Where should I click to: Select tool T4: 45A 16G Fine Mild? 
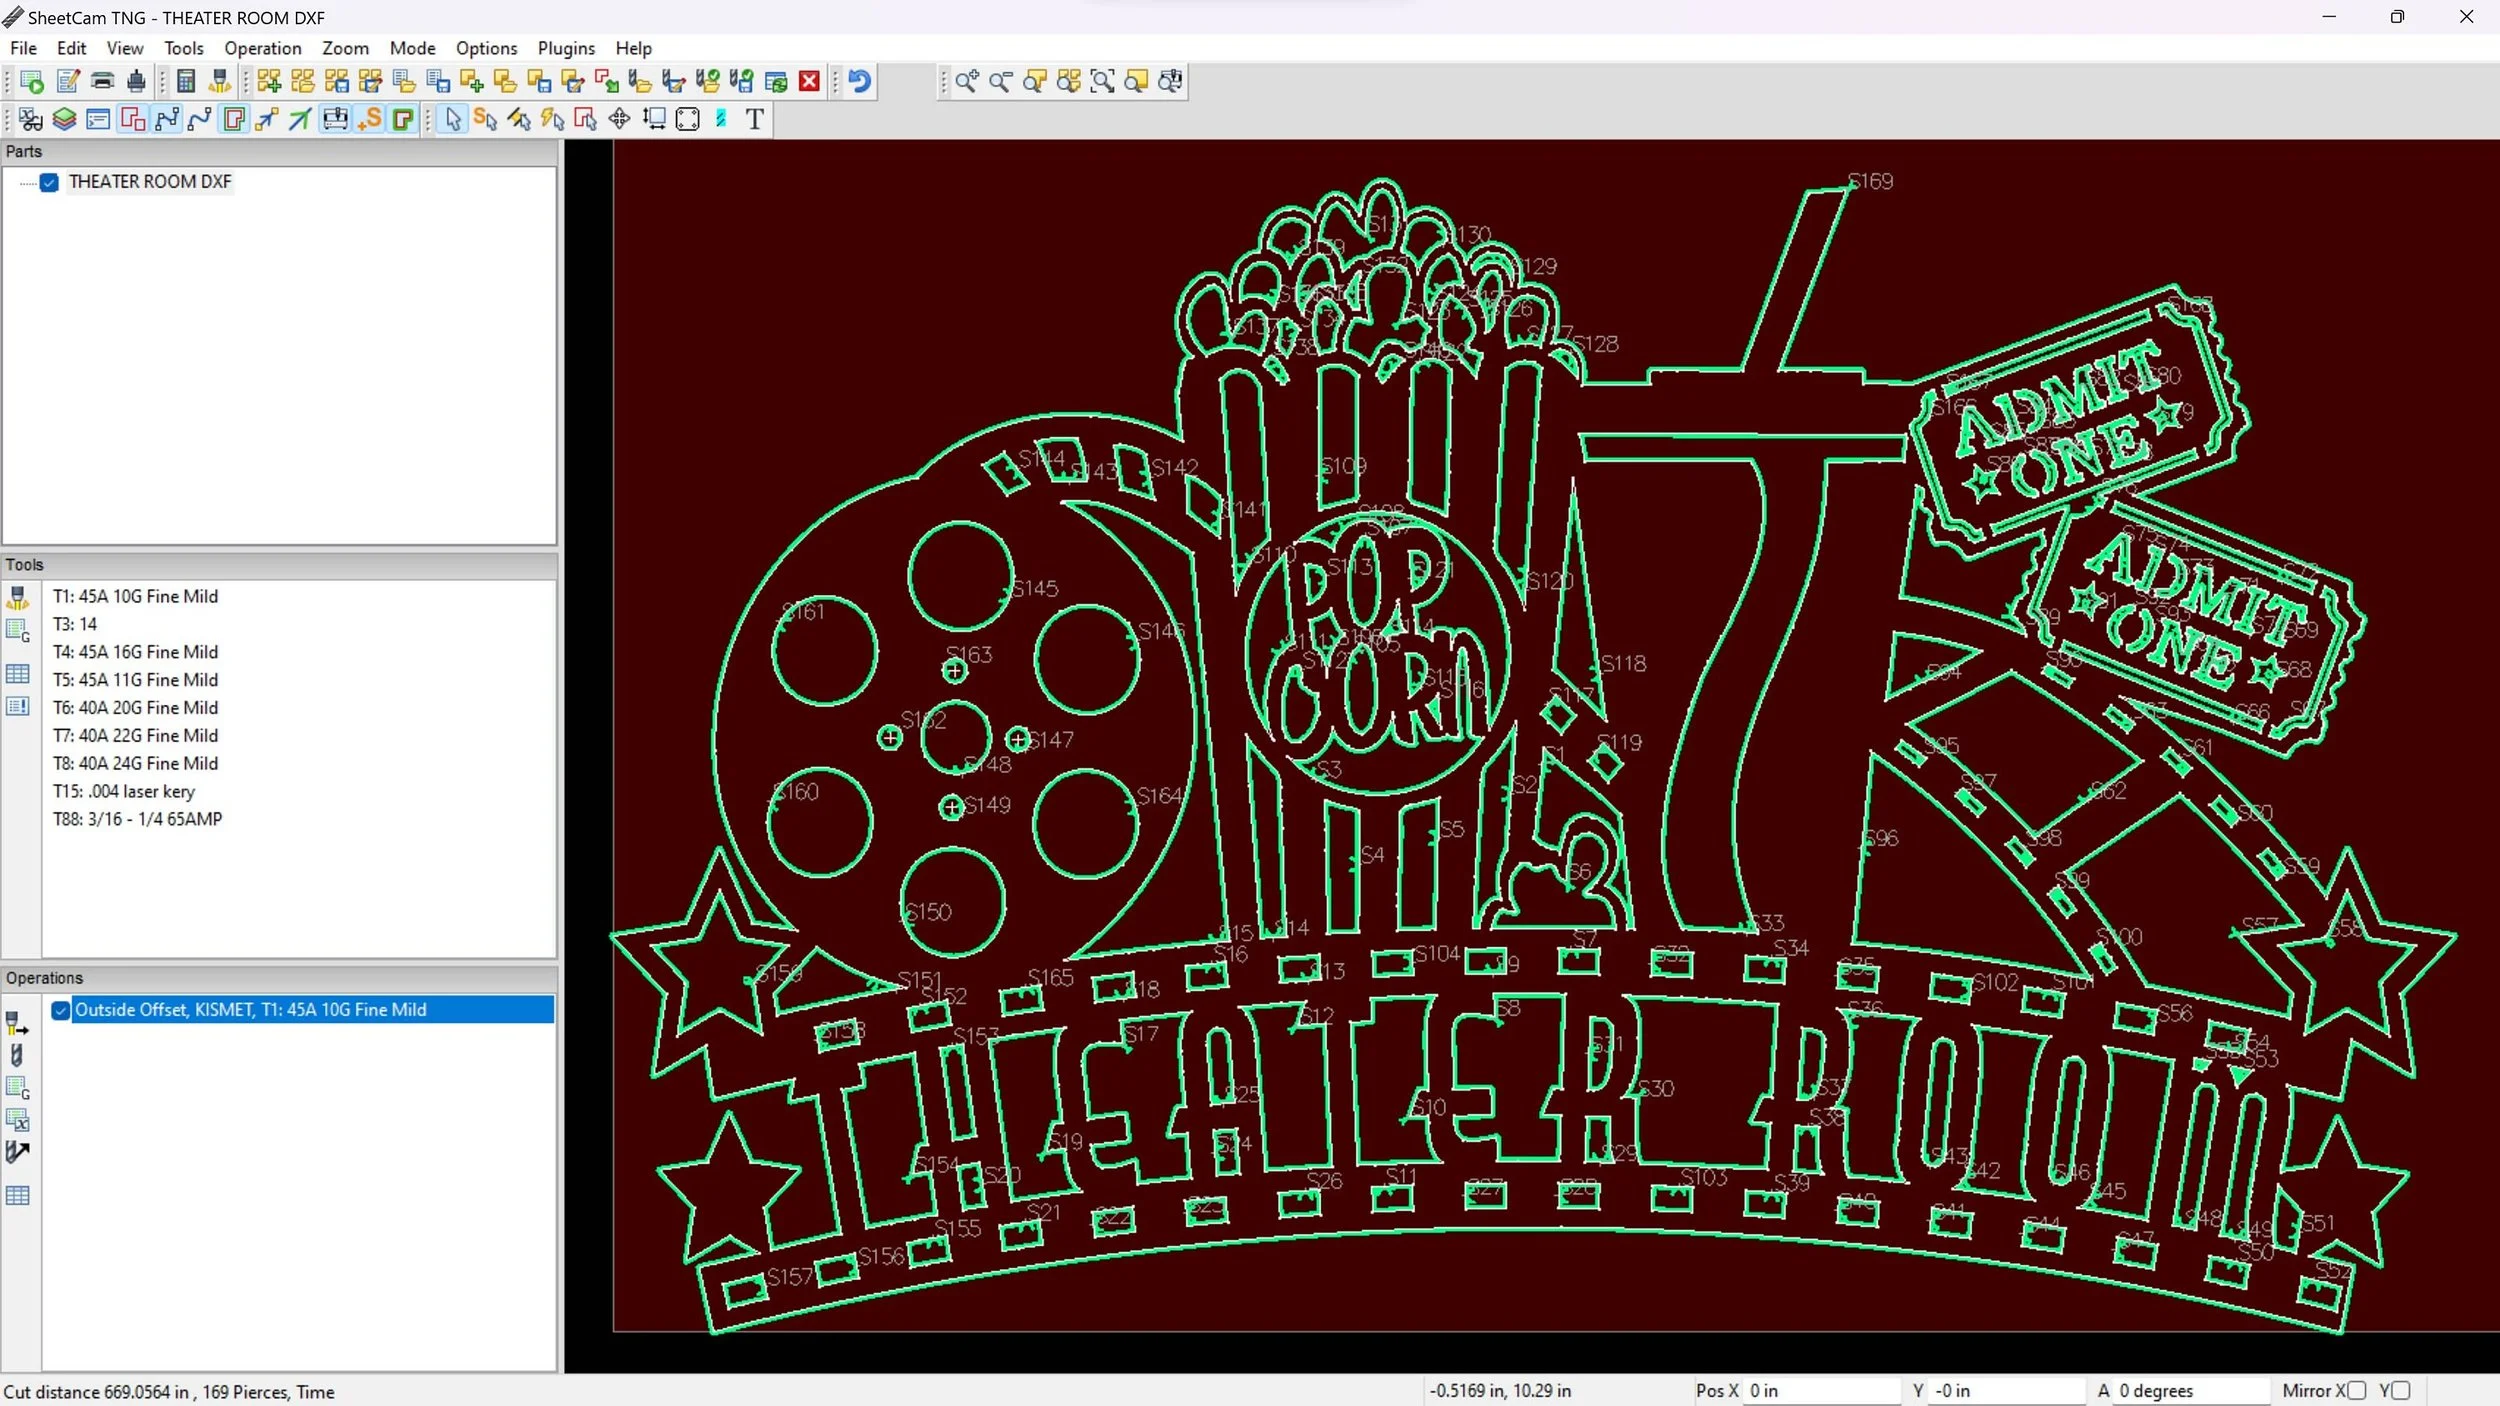(x=135, y=652)
